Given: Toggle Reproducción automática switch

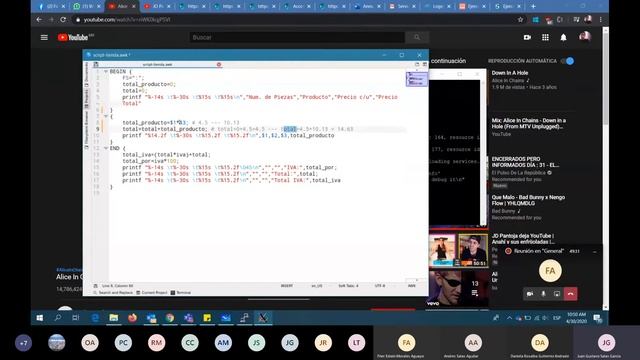Looking at the screenshot, I should click(568, 61).
